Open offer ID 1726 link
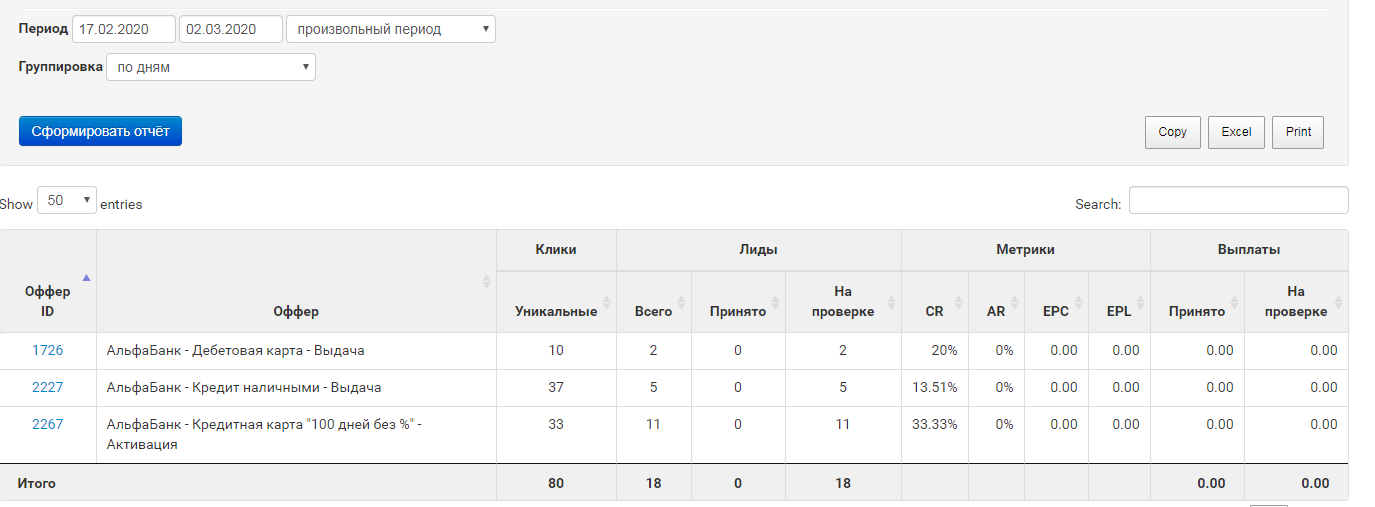The height and width of the screenshot is (507, 1375). (48, 350)
